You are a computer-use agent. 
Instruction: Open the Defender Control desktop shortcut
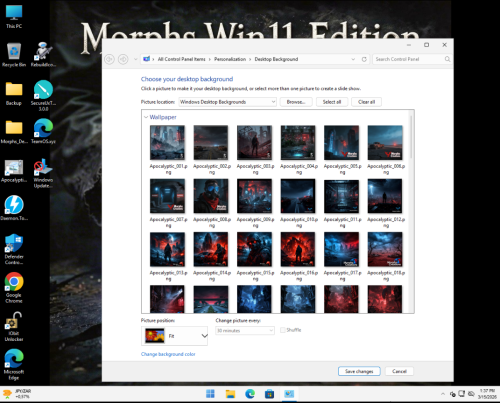[14, 249]
